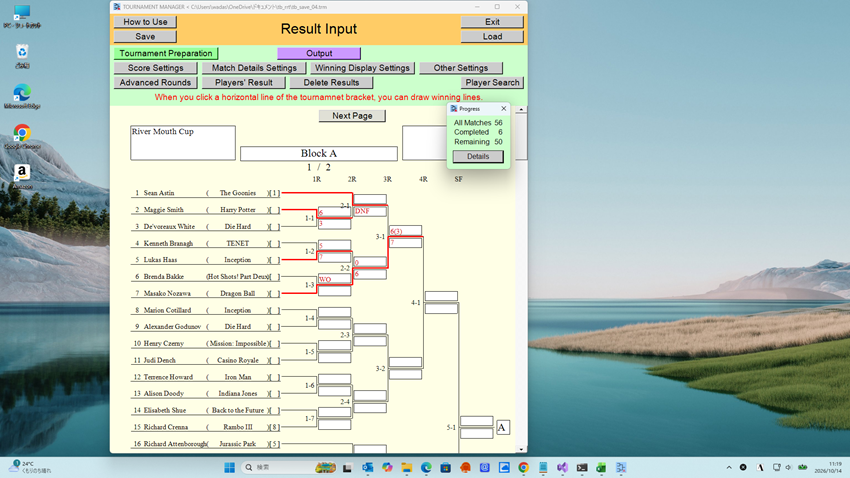Open the PC desktop icon
The width and height of the screenshot is (850, 478).
[x=22, y=16]
